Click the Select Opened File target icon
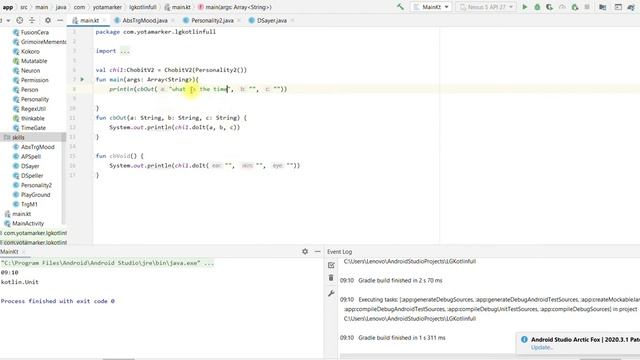640x360 pixels. click(20, 20)
